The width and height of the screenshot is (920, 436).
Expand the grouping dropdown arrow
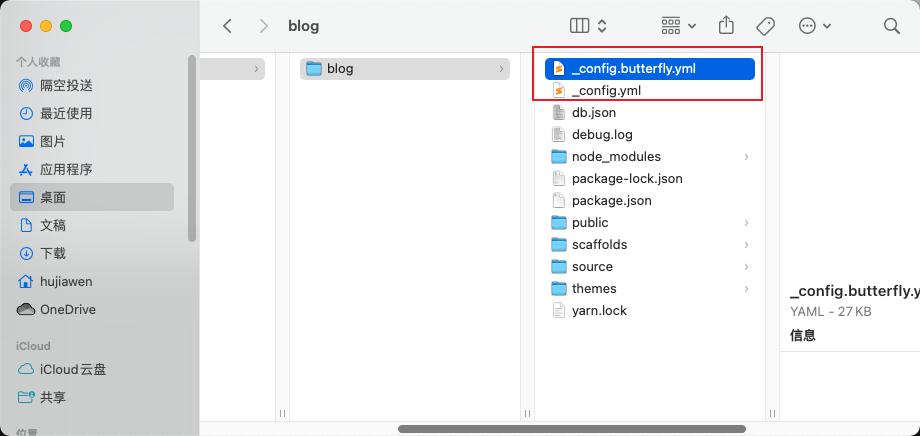point(692,26)
